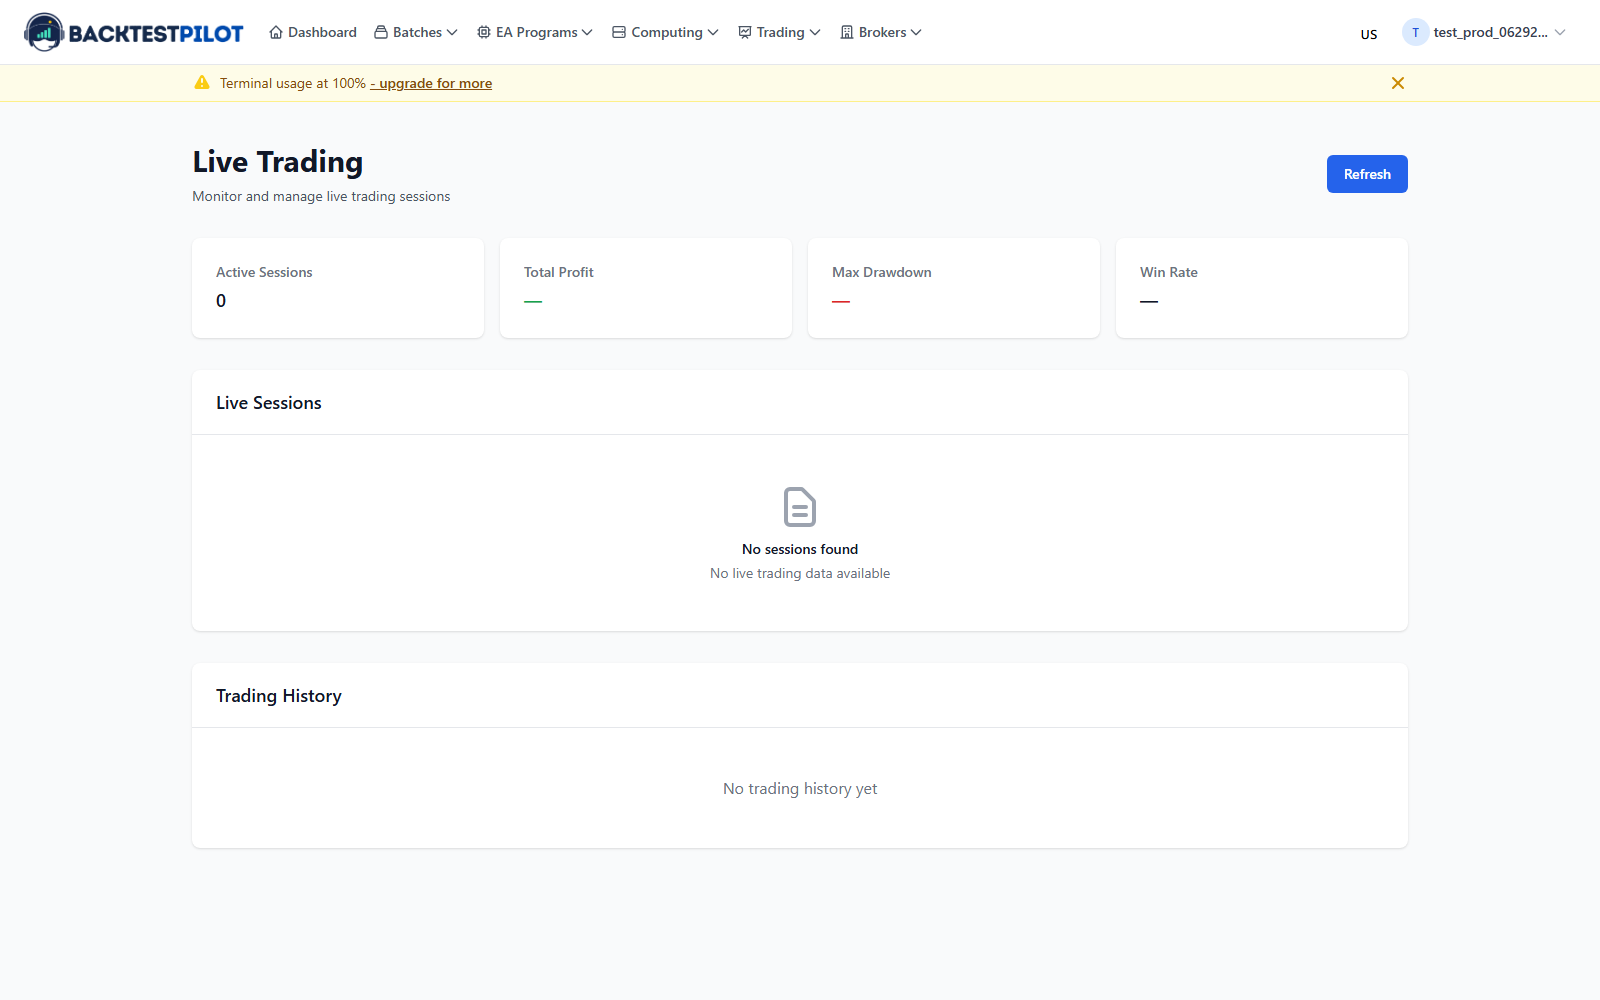Viewport: 1600px width, 1000px height.
Task: Click the No sessions found message
Action: pos(800,549)
